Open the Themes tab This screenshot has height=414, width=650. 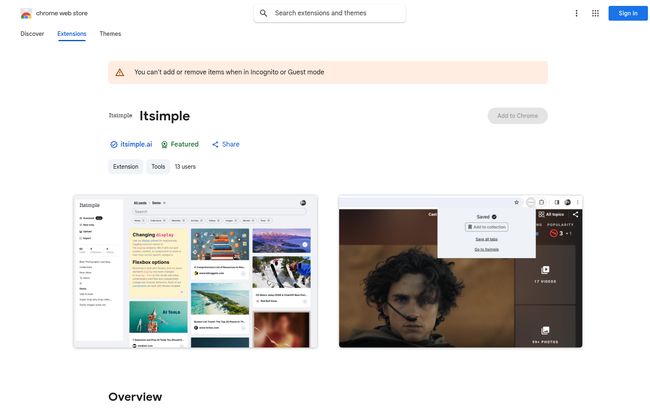pos(110,34)
